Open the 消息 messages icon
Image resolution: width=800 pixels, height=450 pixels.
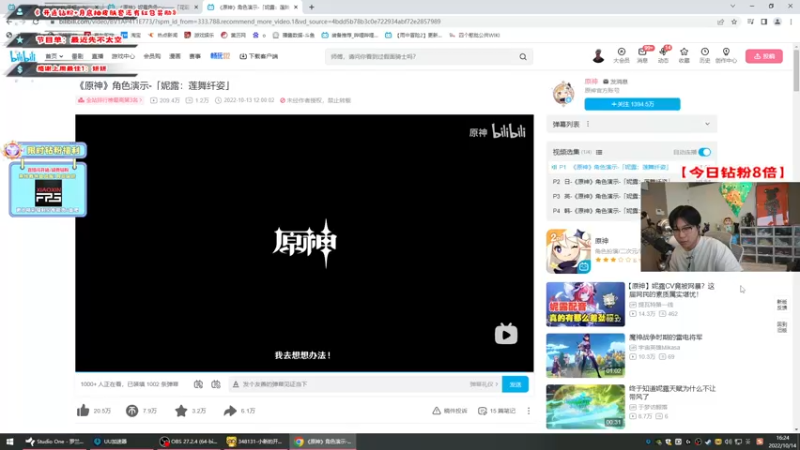pos(642,56)
